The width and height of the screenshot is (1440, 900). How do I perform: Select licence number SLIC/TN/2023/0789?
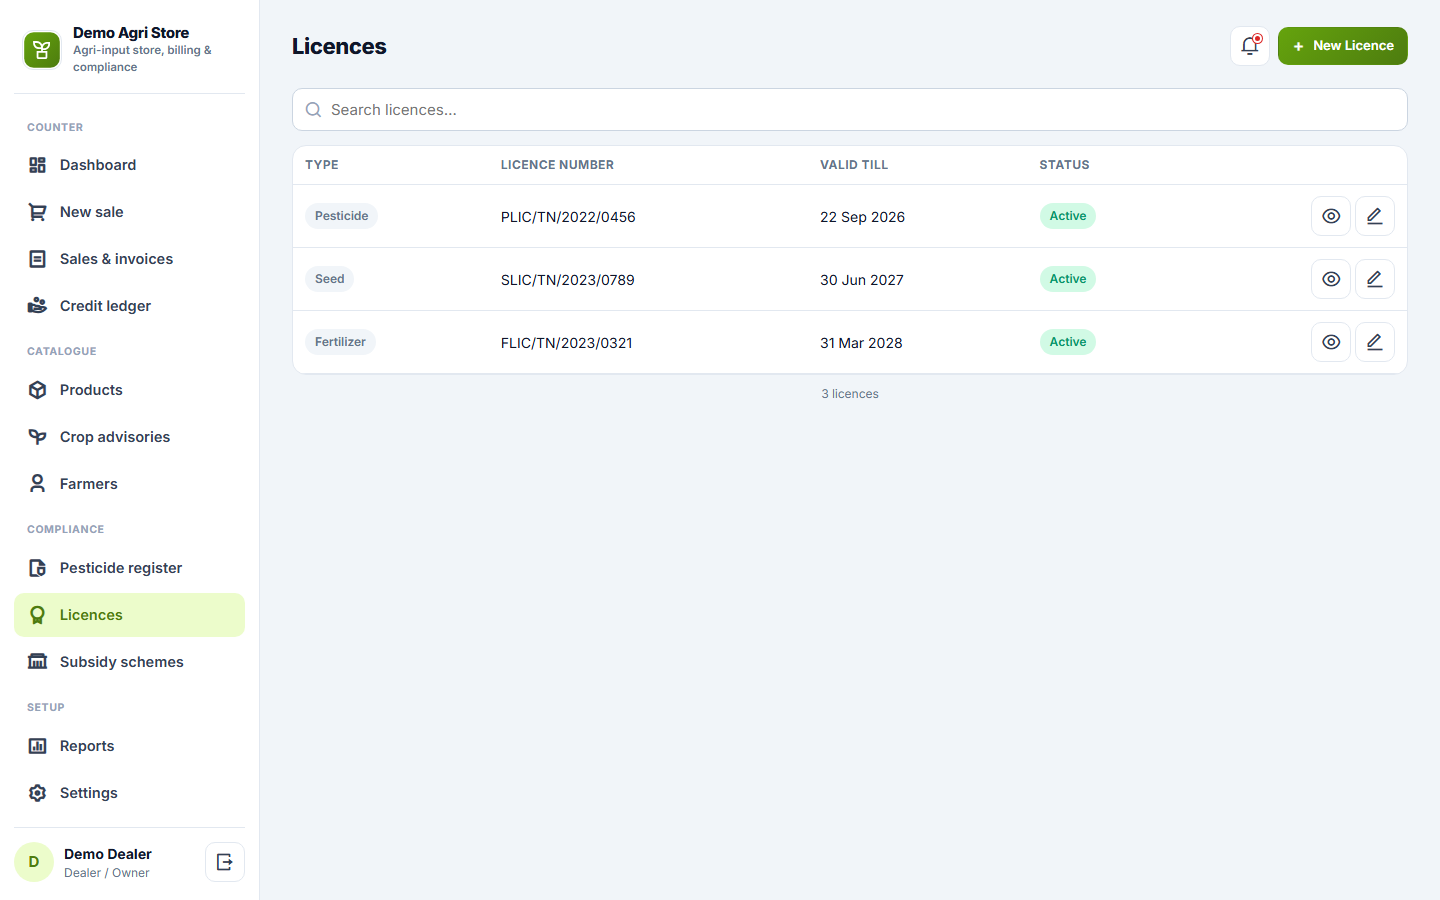568,280
